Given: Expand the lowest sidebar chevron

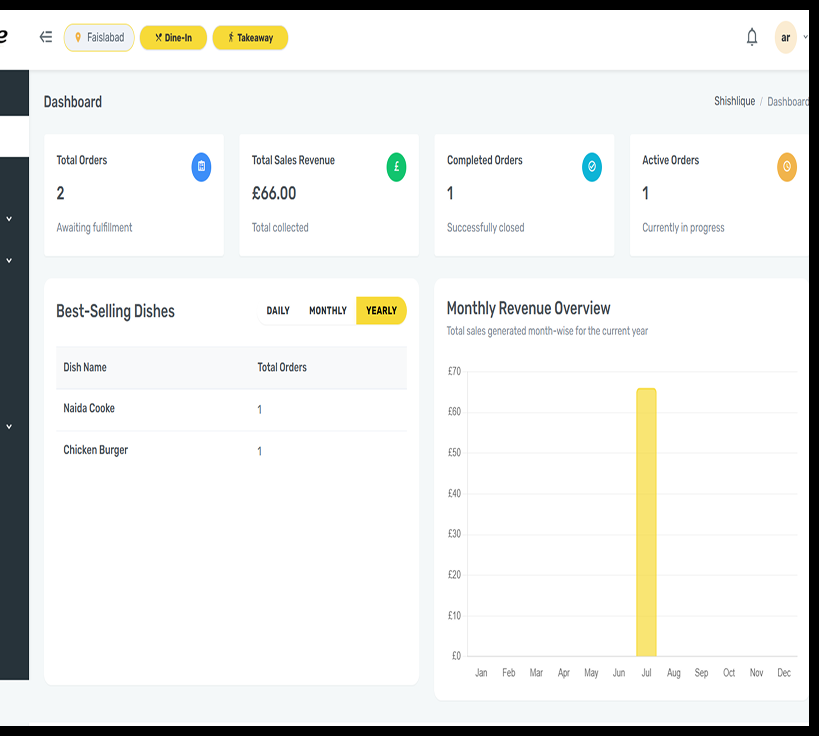Looking at the screenshot, I should (9, 426).
